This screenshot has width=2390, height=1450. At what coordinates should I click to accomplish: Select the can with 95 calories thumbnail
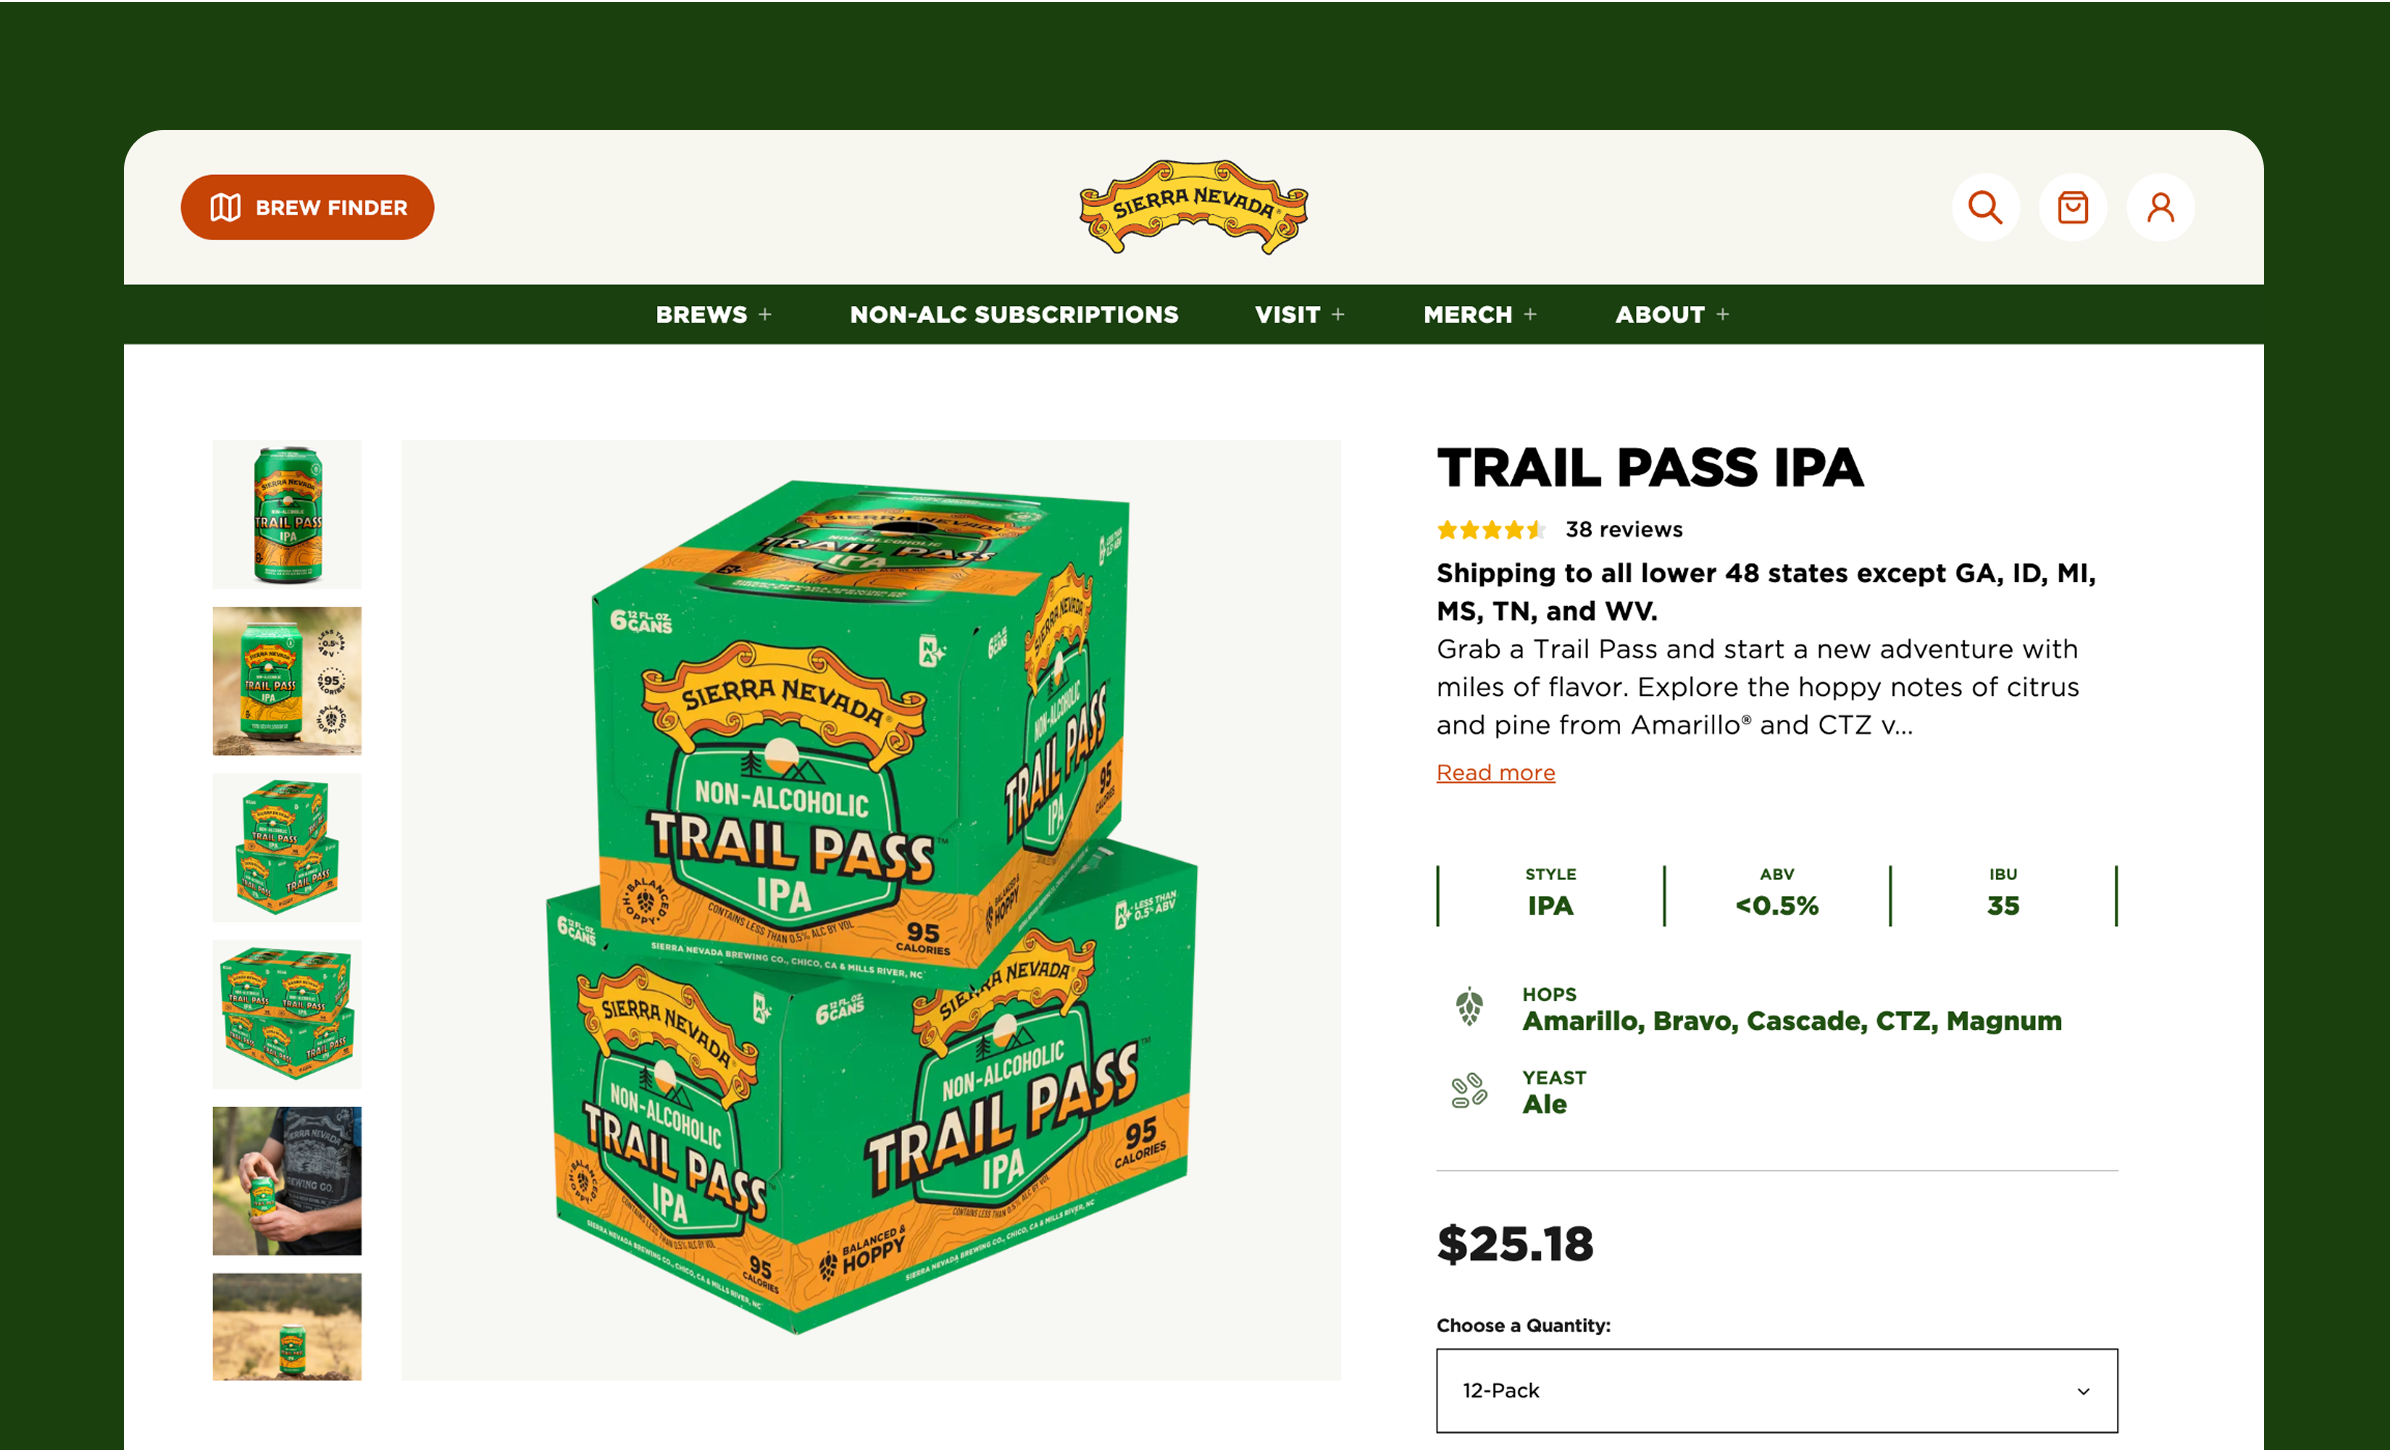287,681
